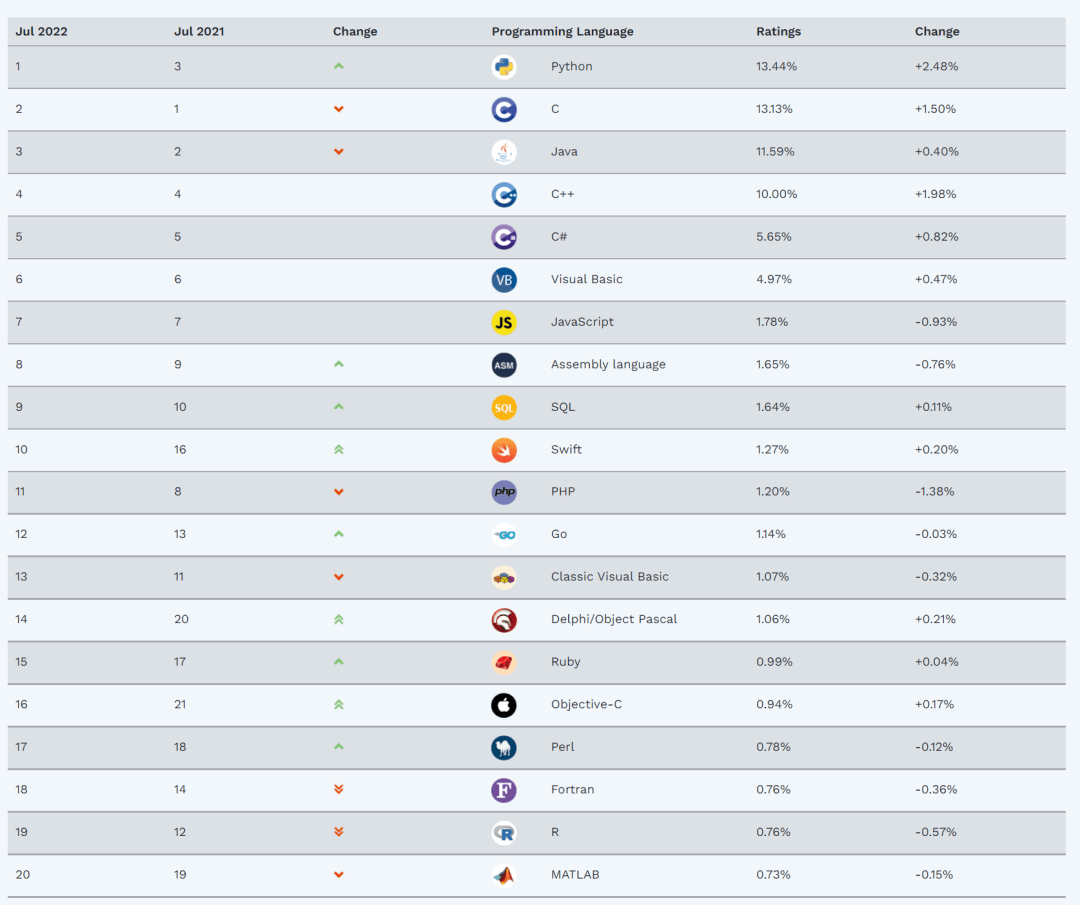Screen dimensions: 1080x905
Task: Click the PHP logo icon
Action: (x=504, y=492)
